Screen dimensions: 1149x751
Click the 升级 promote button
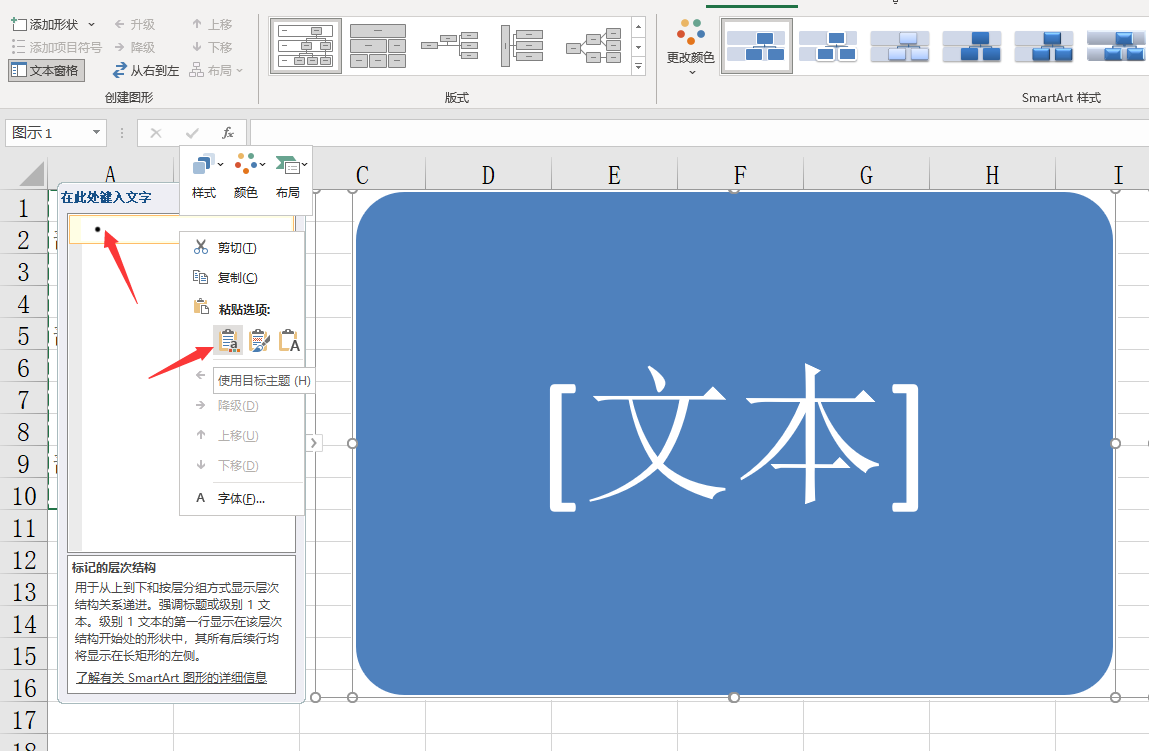(x=135, y=24)
